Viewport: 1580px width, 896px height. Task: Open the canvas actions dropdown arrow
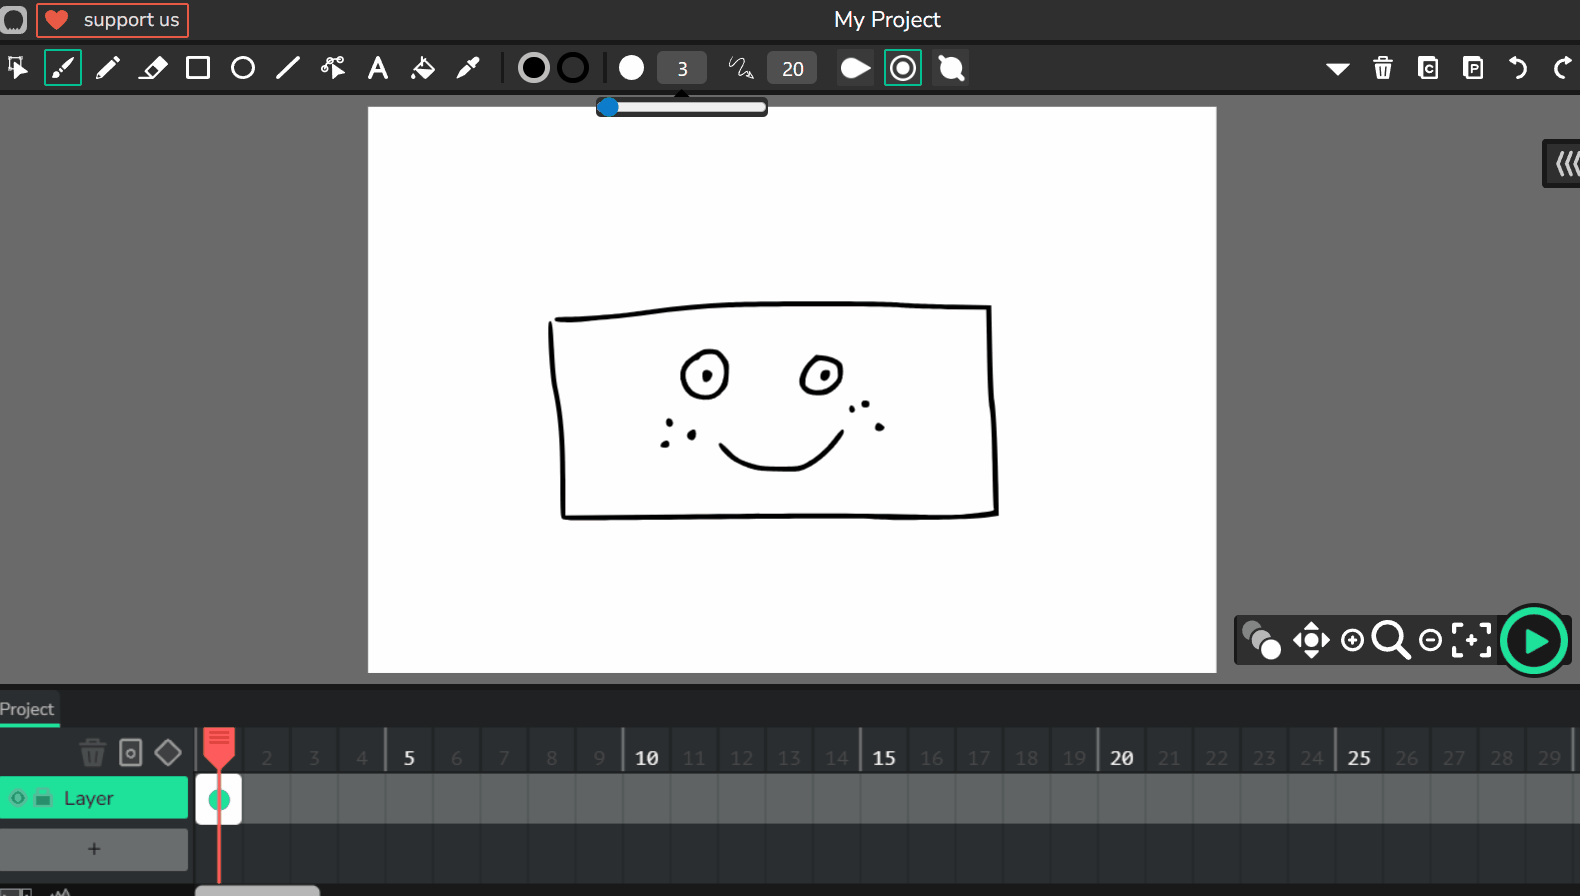pyautogui.click(x=1337, y=68)
